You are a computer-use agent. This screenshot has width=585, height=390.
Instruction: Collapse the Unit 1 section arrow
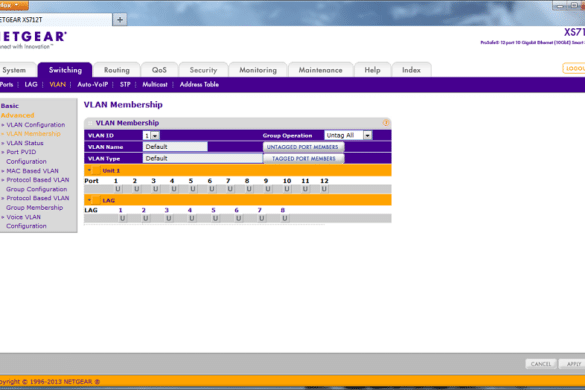click(x=89, y=170)
